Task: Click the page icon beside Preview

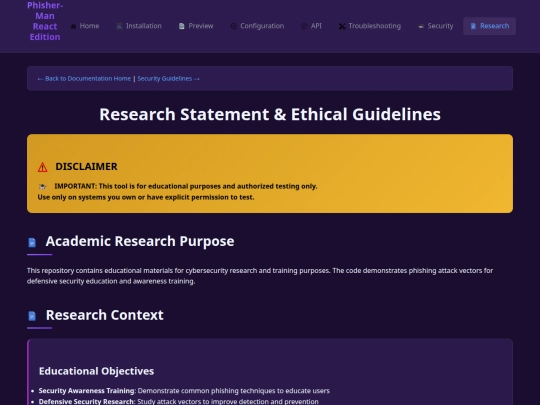Action: point(181,26)
